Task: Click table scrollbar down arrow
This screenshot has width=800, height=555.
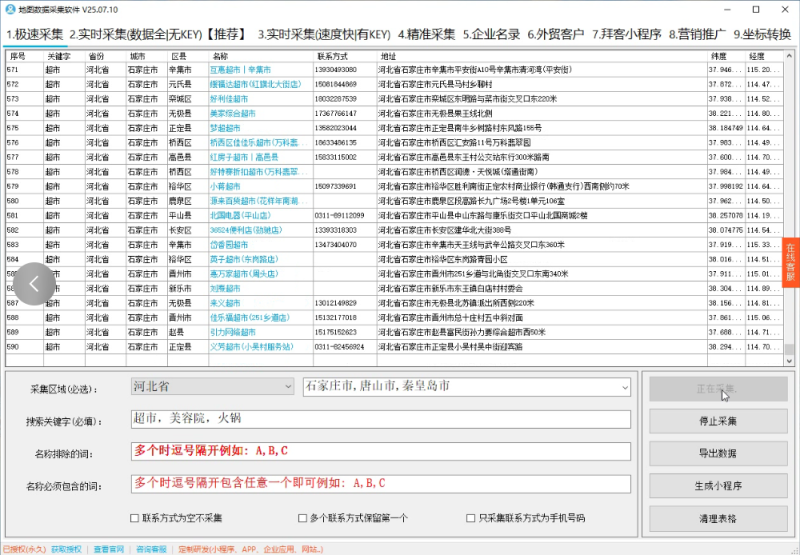Action: pos(789,361)
